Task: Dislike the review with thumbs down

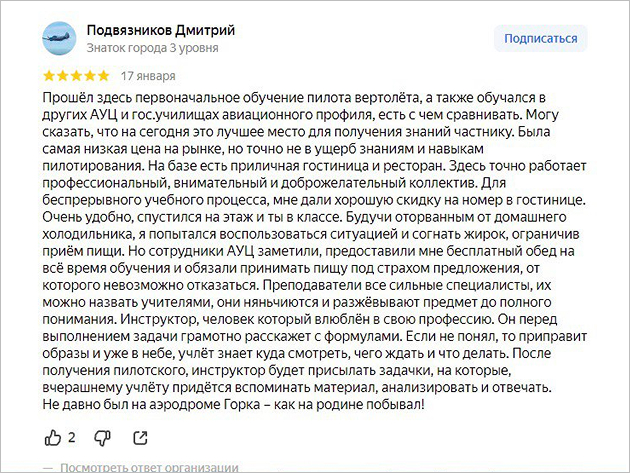Action: point(100,437)
